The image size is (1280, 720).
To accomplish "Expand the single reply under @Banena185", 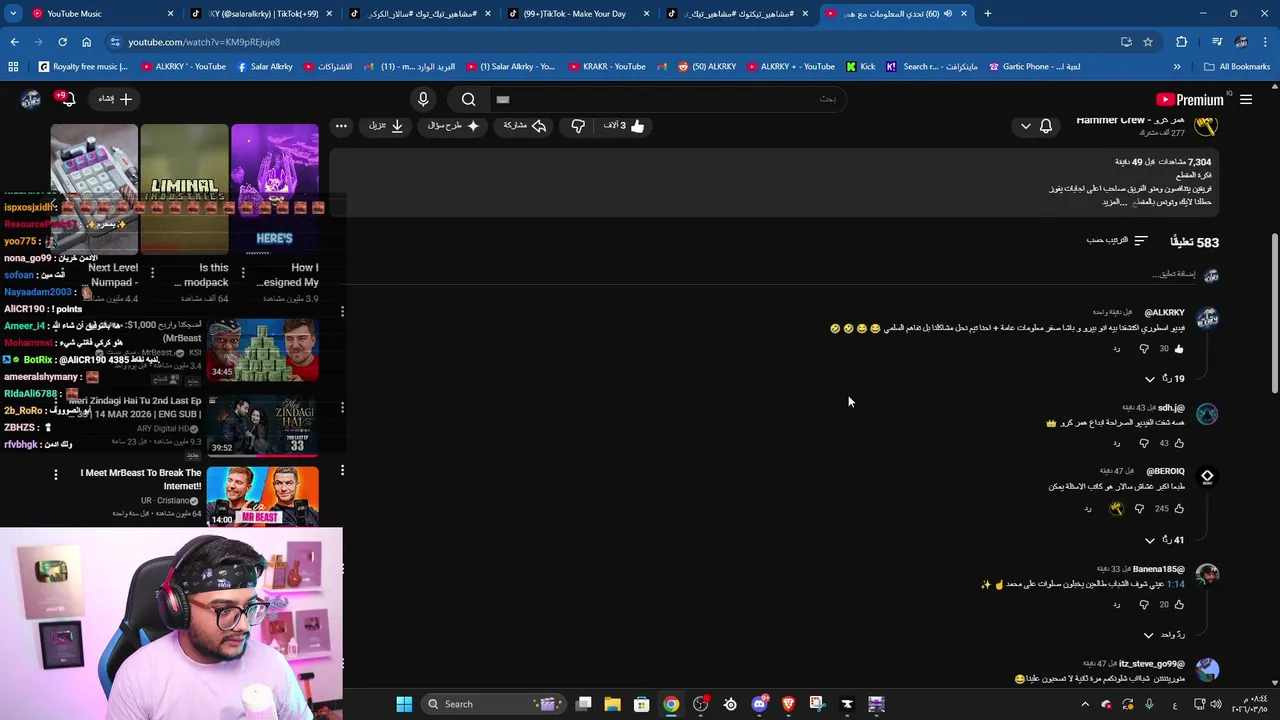I will pyautogui.click(x=1164, y=635).
